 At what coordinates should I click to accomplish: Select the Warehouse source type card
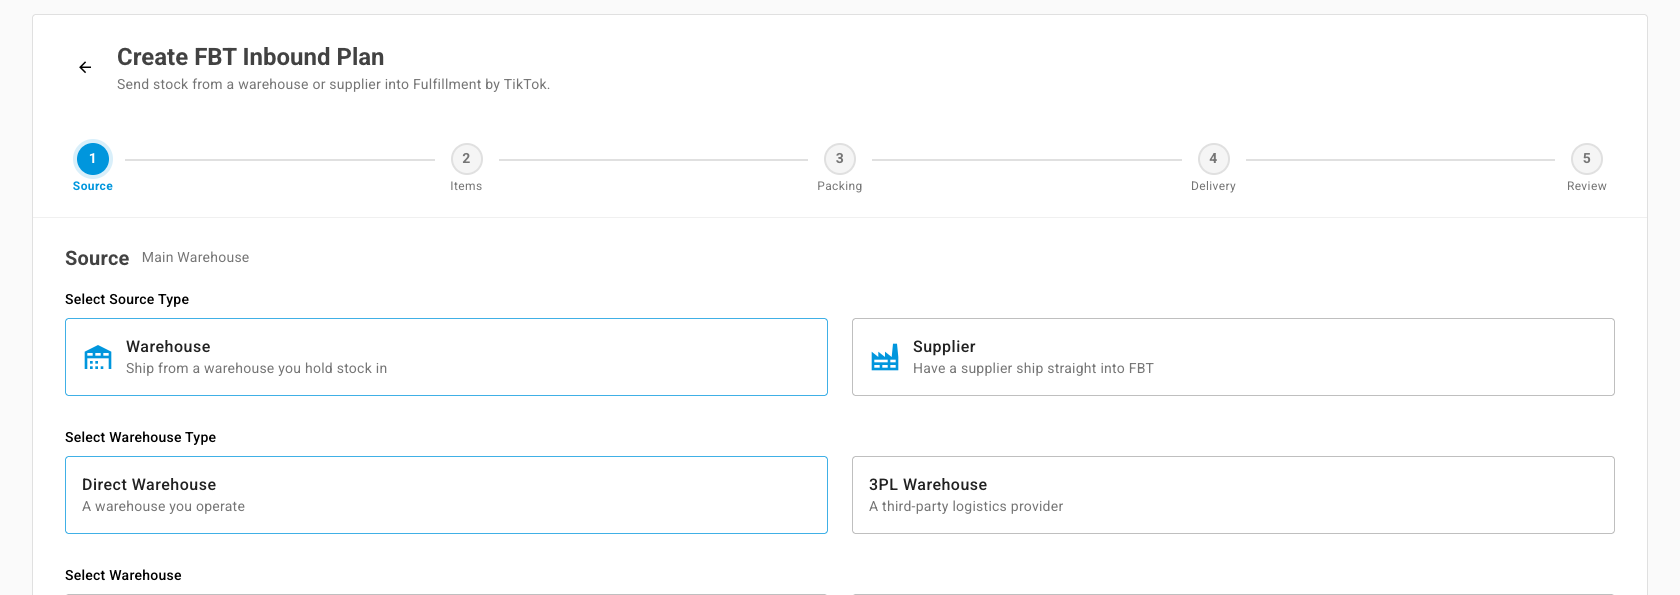(x=446, y=357)
